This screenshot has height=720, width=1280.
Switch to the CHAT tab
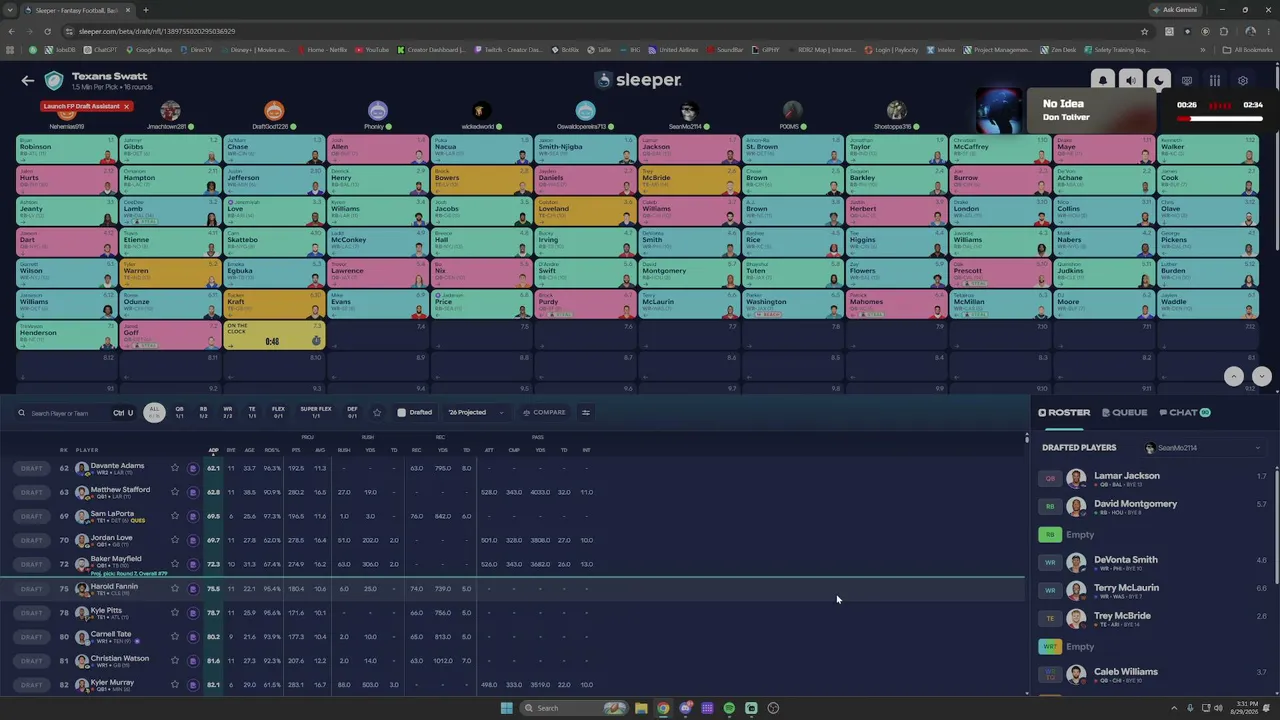(1184, 412)
